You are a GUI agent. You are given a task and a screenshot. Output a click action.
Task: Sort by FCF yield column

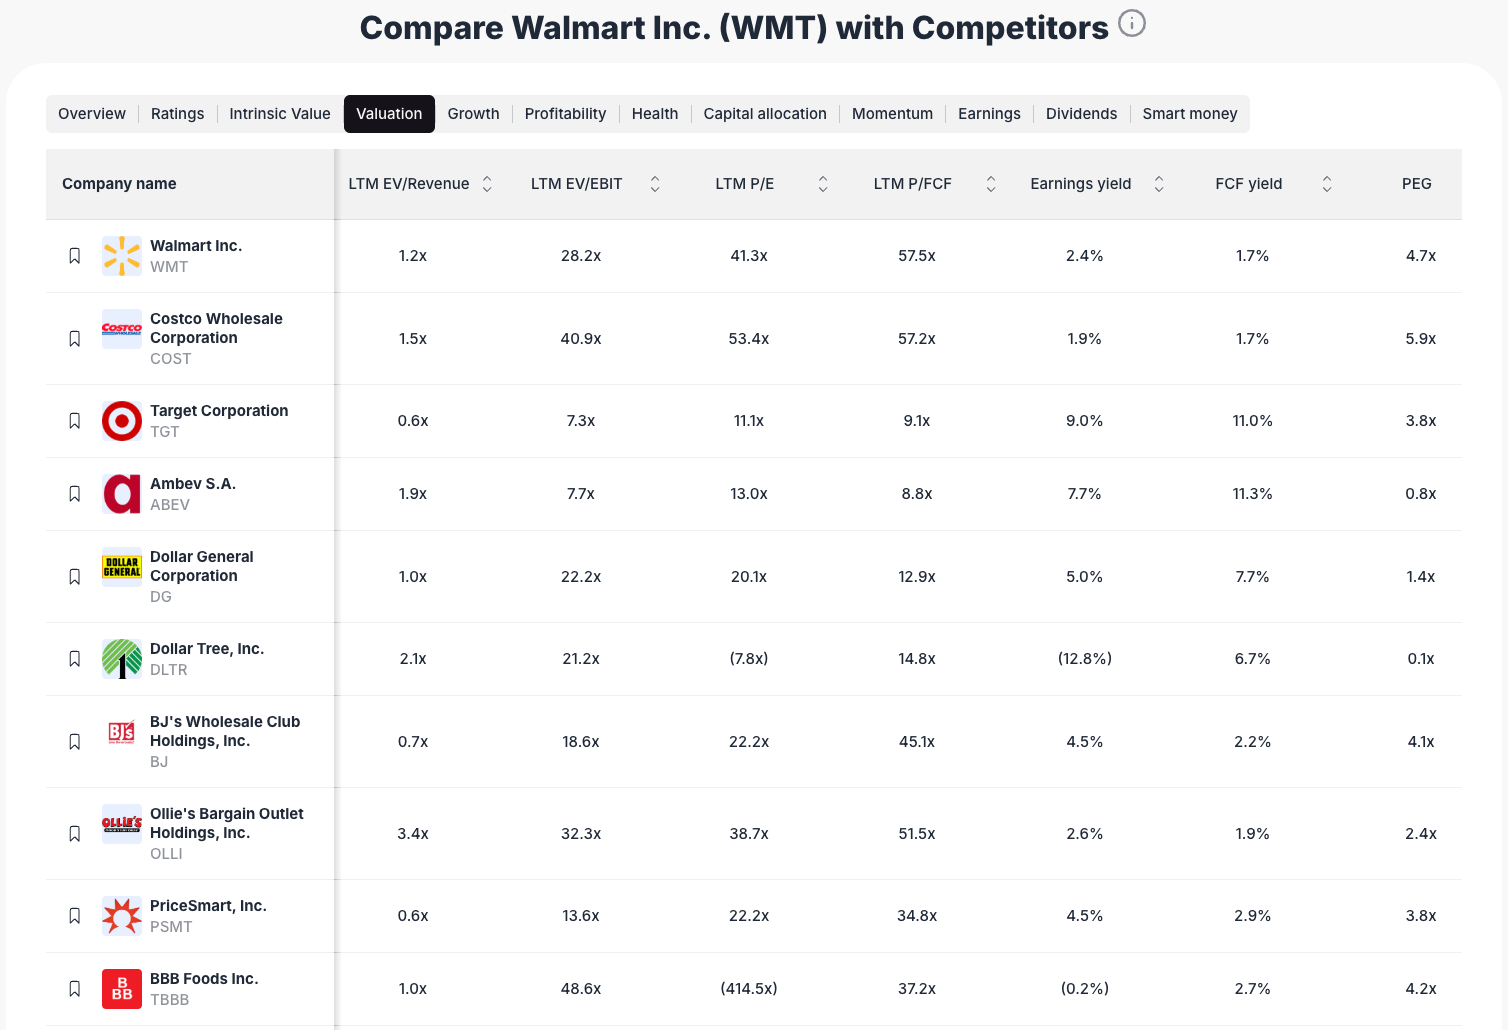1326,183
